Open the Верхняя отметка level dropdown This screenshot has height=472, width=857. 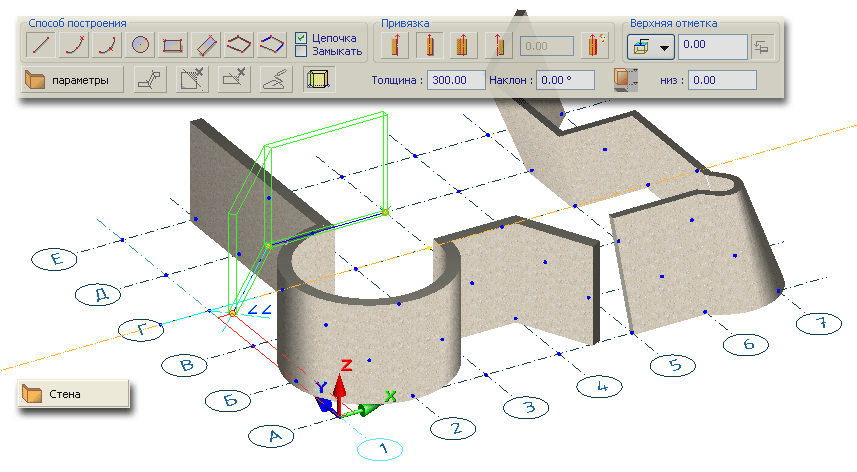[650, 45]
